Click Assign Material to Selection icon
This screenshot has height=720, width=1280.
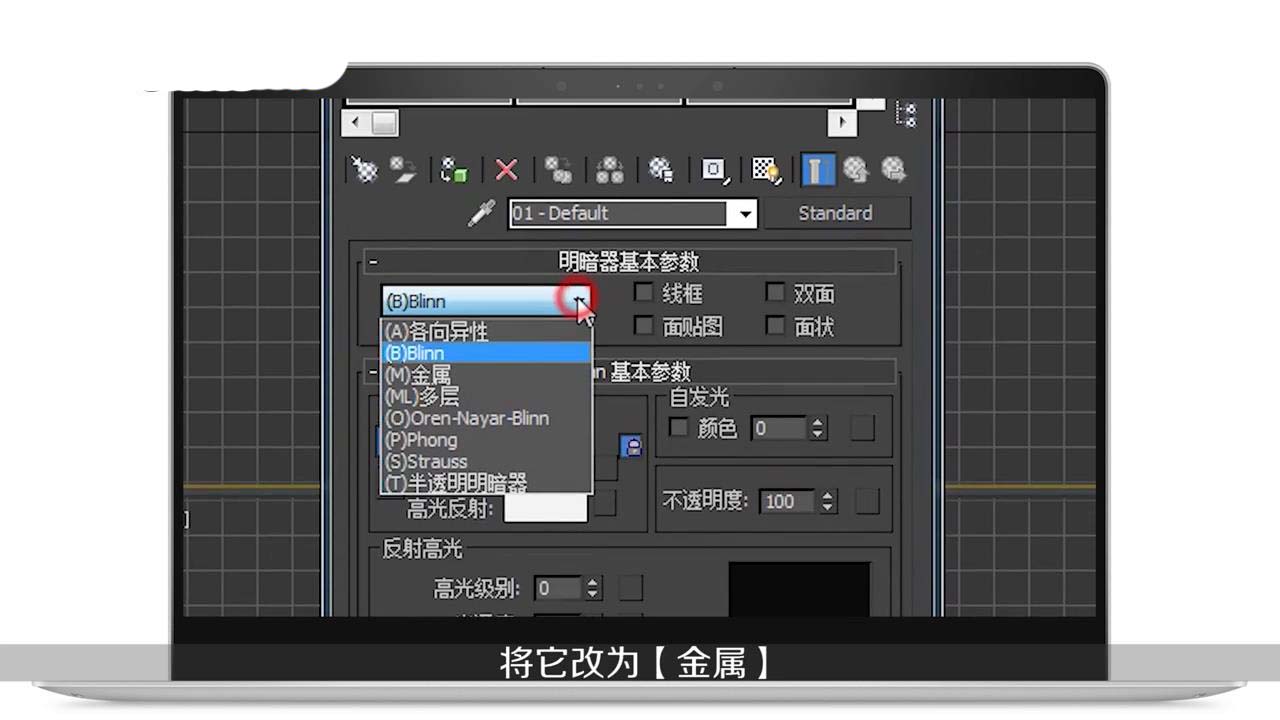(455, 170)
